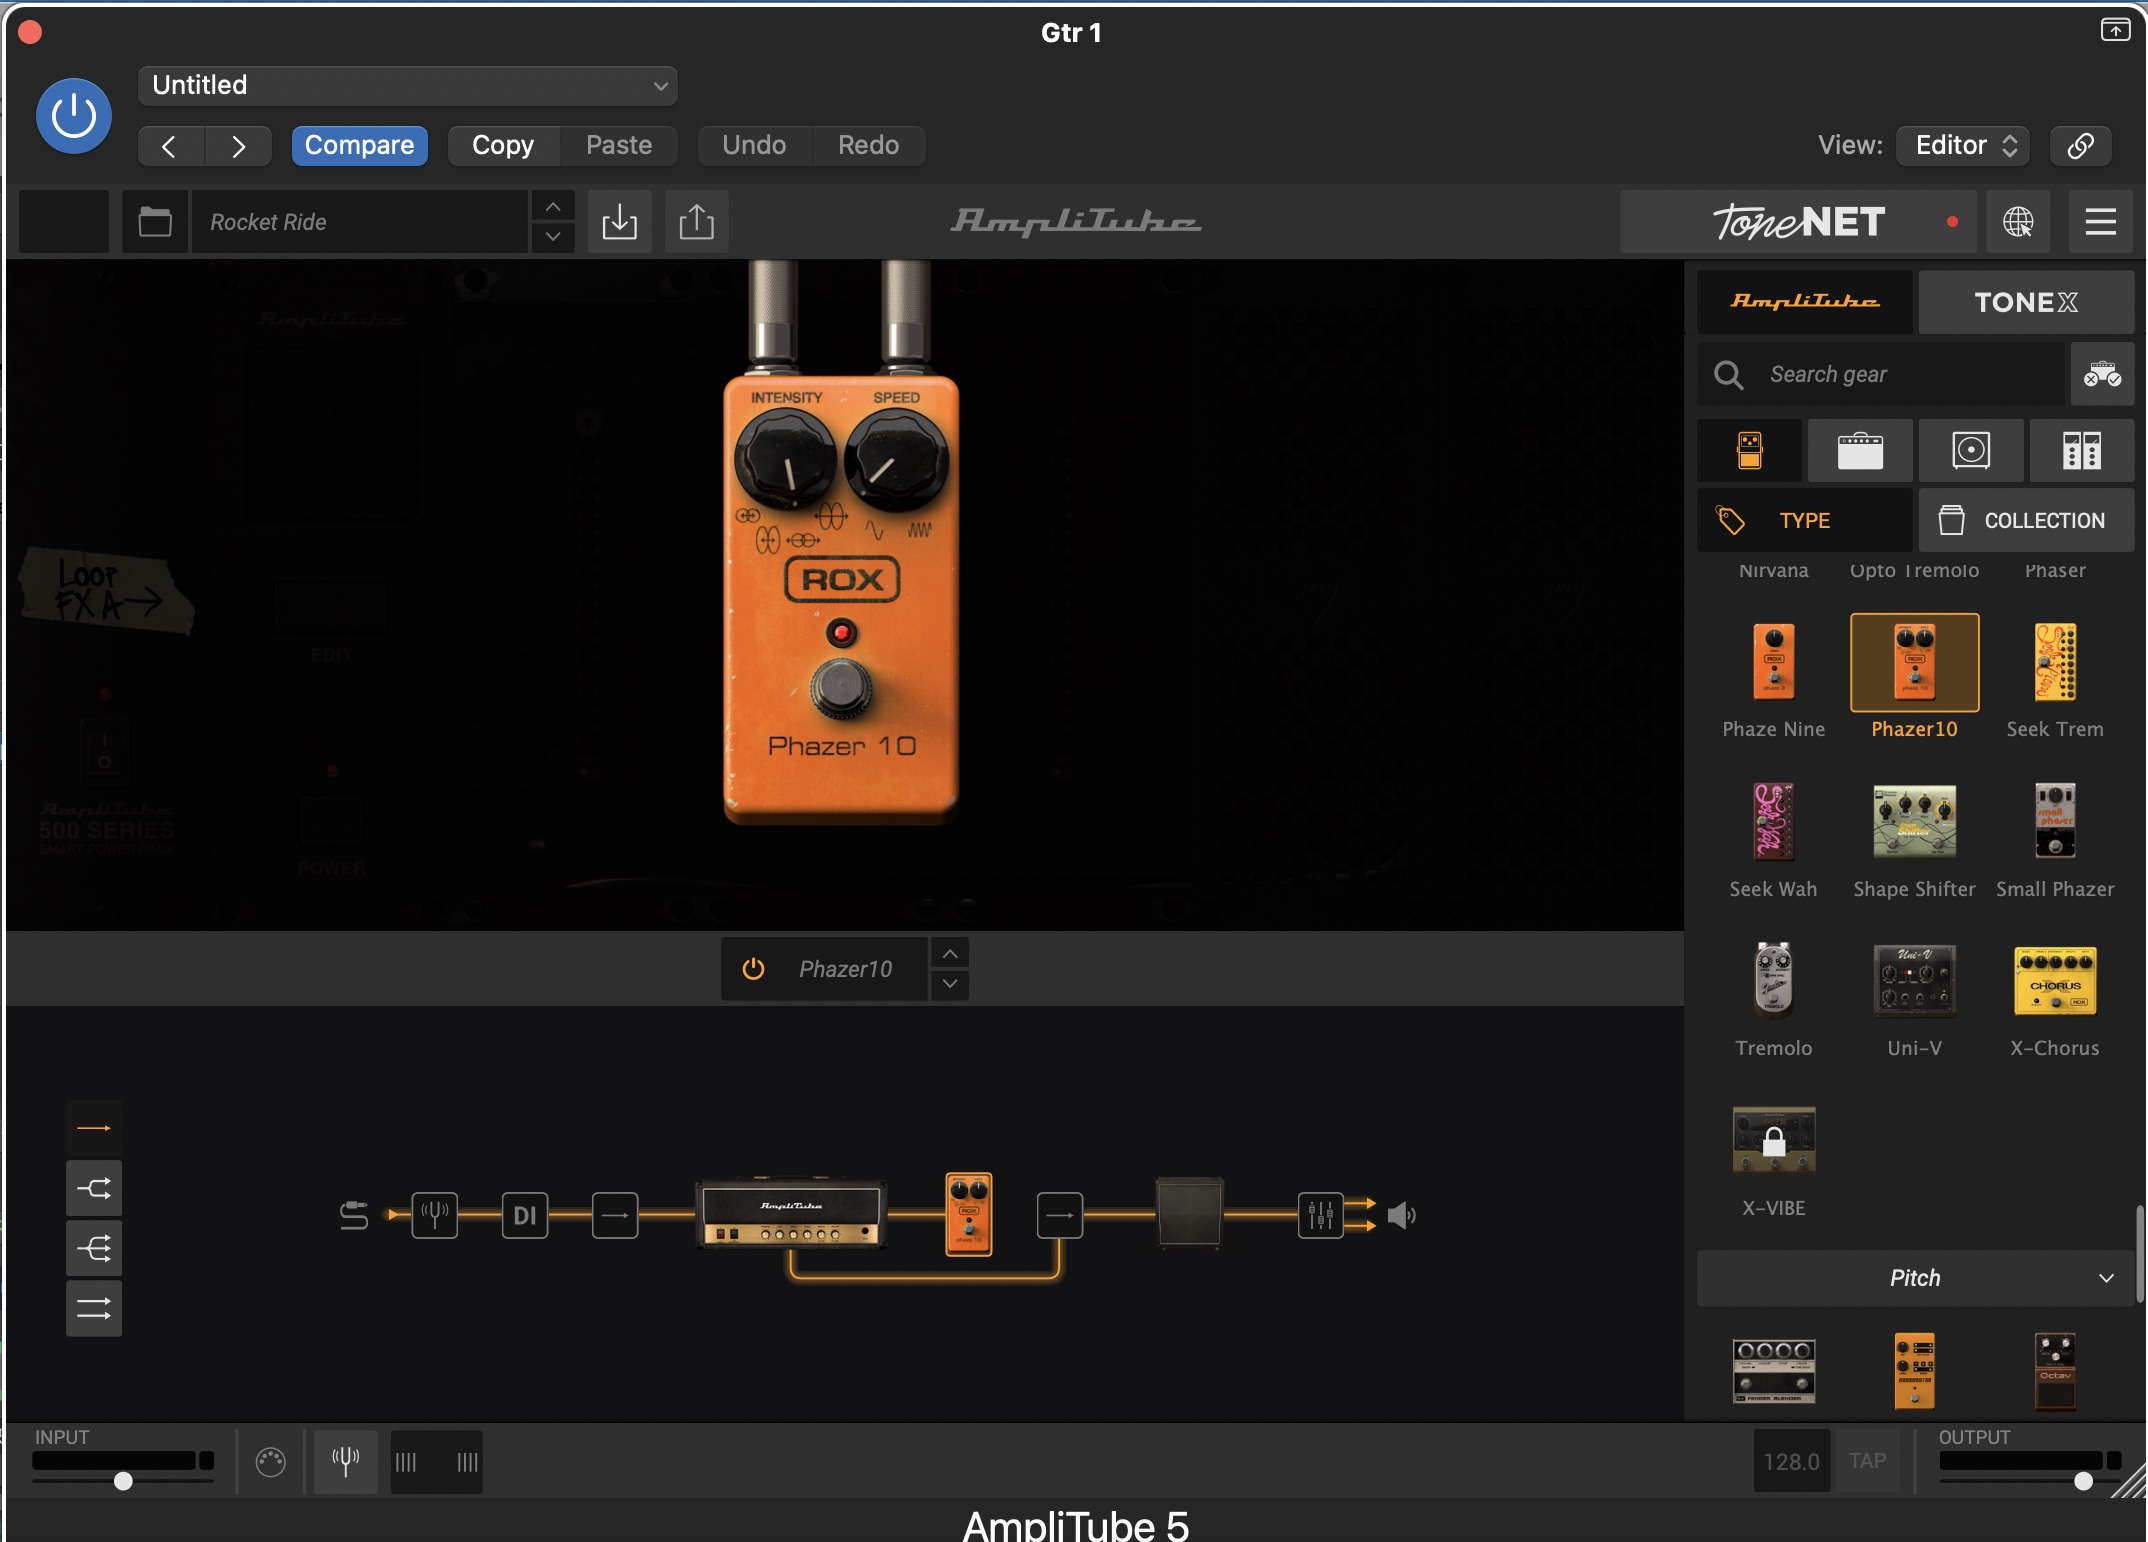Click the tuner block in signal chain
Screen dimensions: 2148x1542
(434, 1215)
